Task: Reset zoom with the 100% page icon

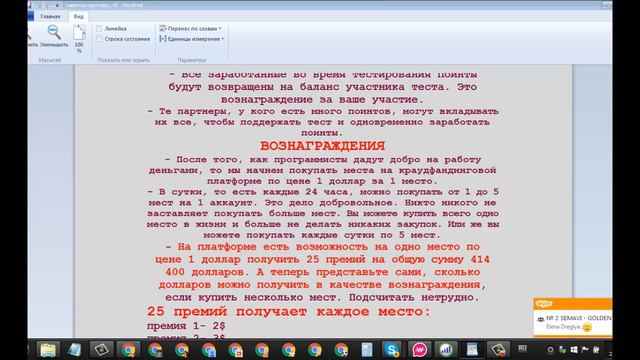Action: 79,38
